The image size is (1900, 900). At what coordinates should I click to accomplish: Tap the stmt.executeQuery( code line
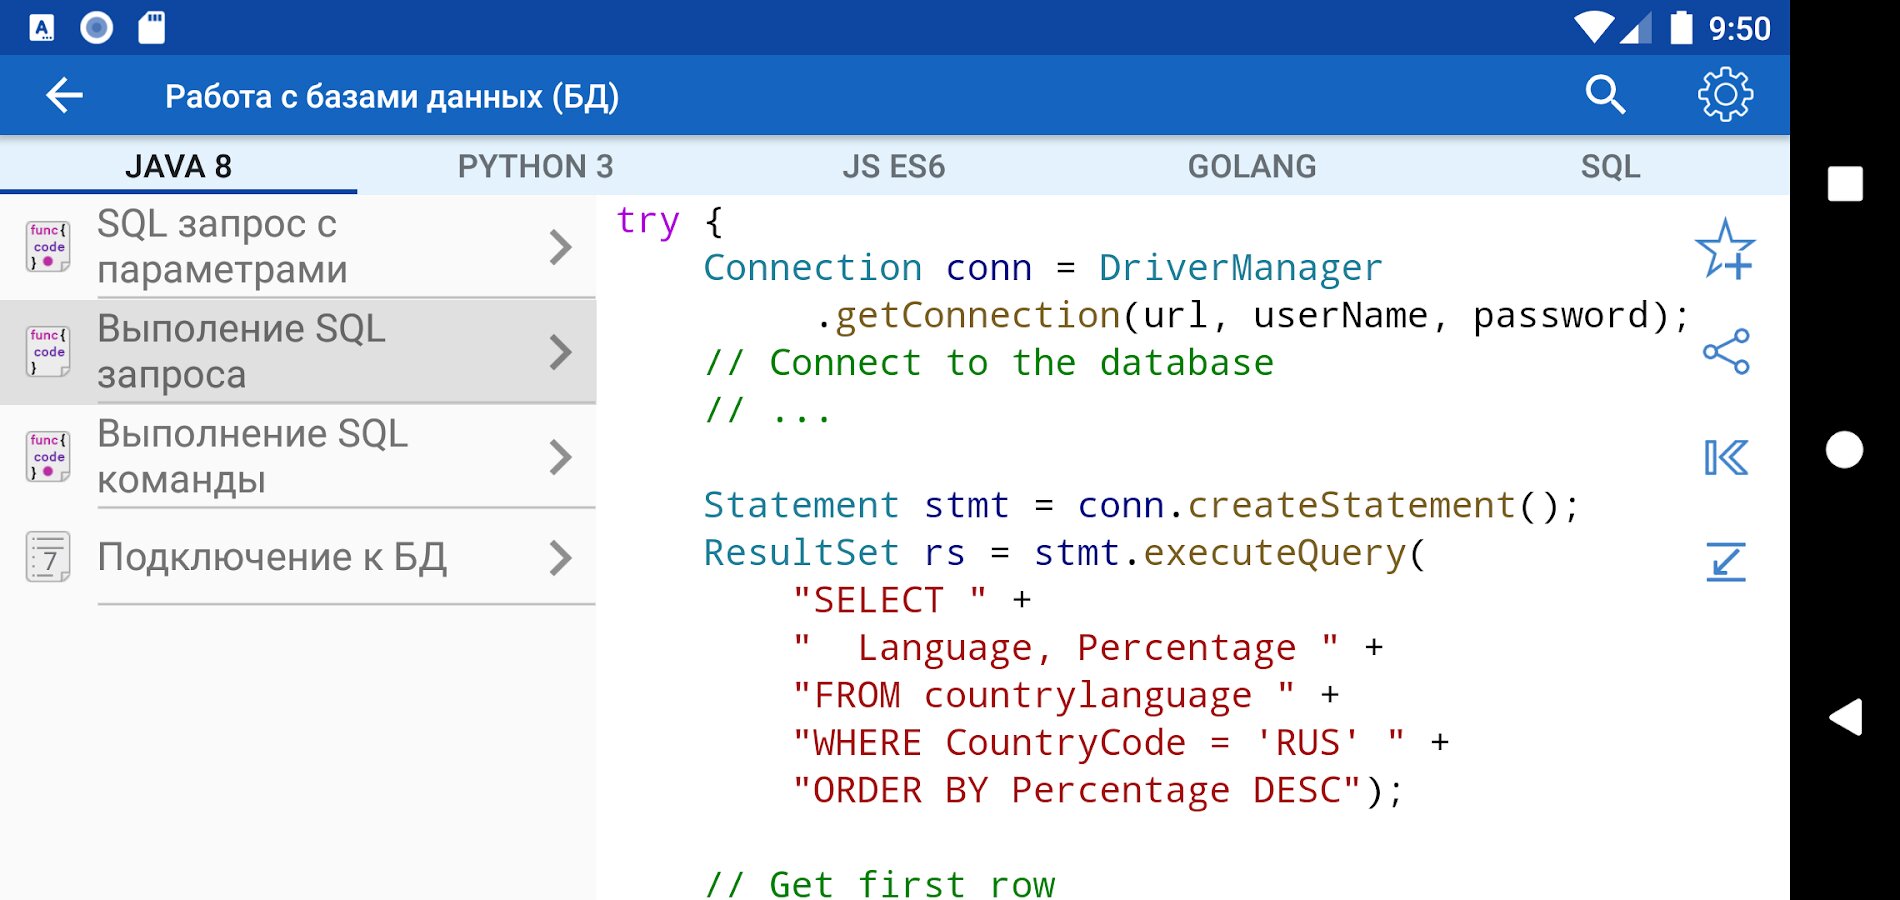click(1065, 553)
